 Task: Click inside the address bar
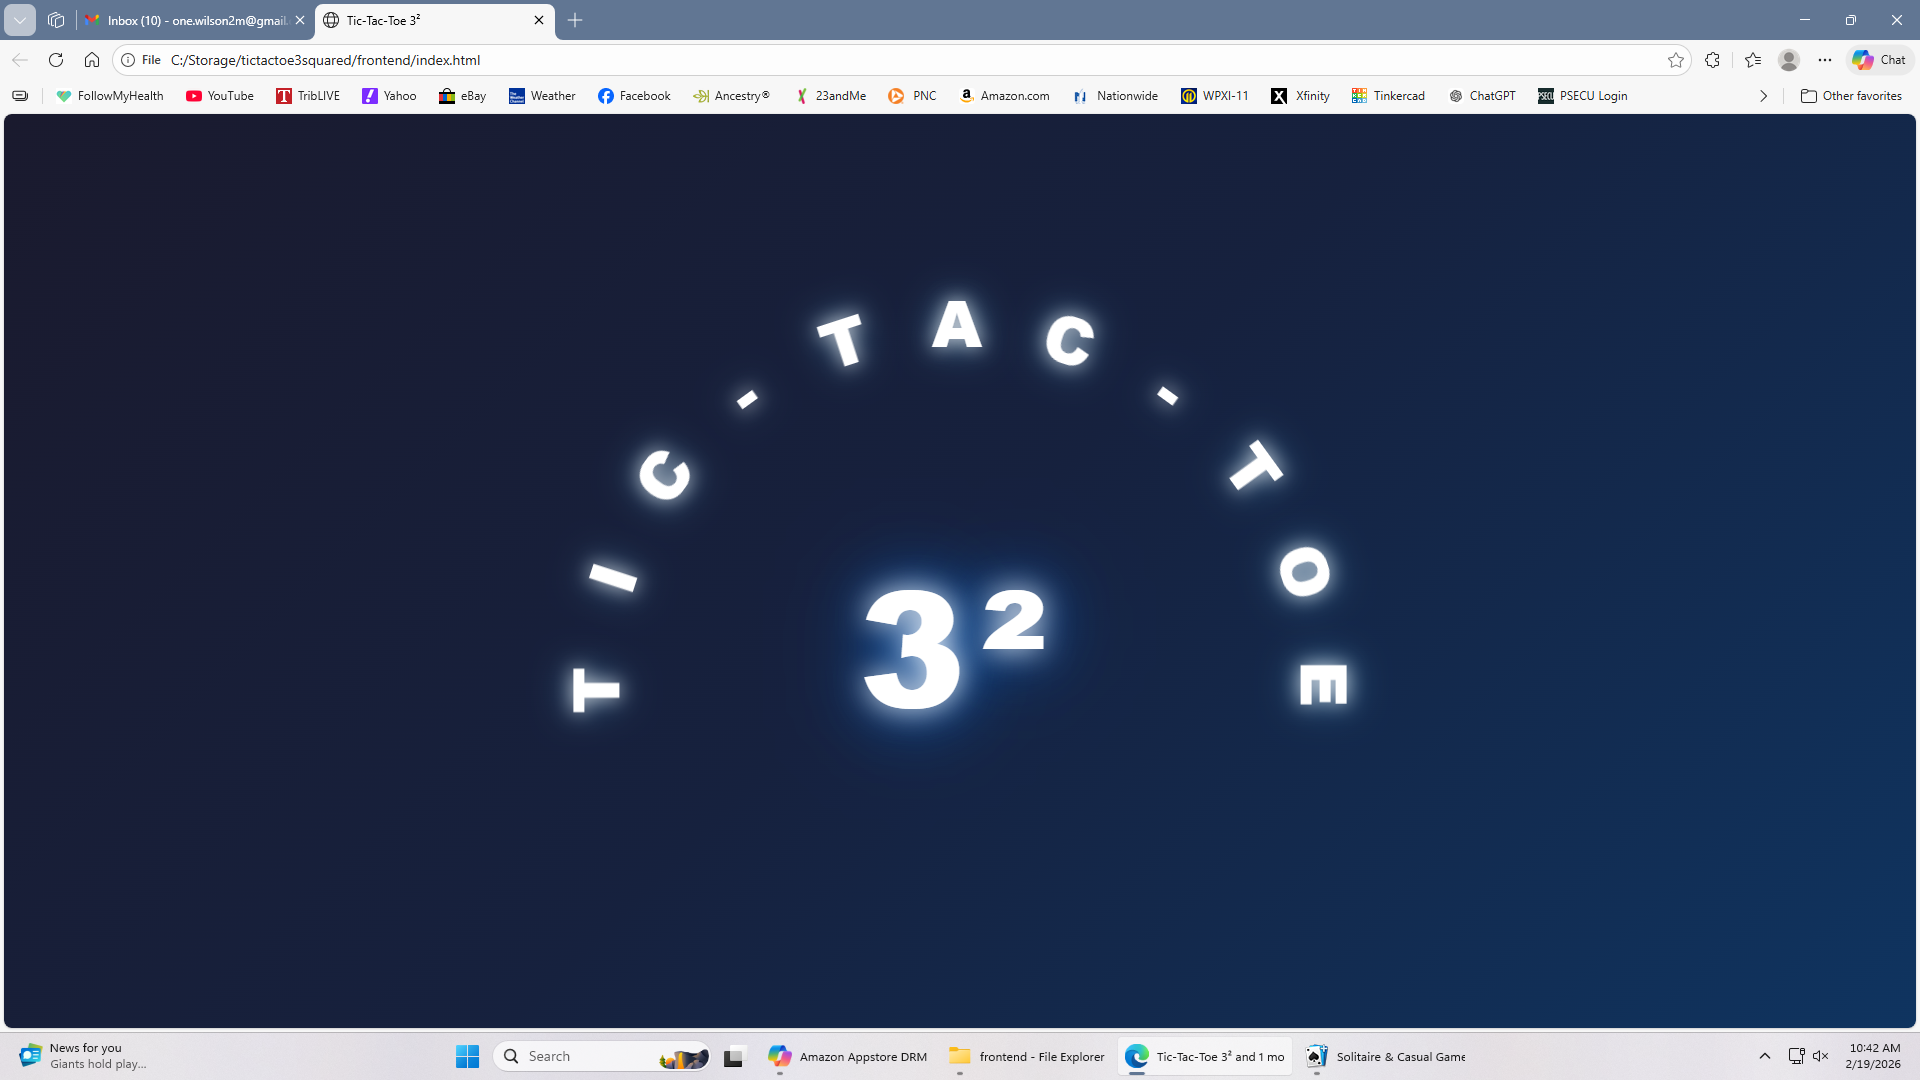700,60
